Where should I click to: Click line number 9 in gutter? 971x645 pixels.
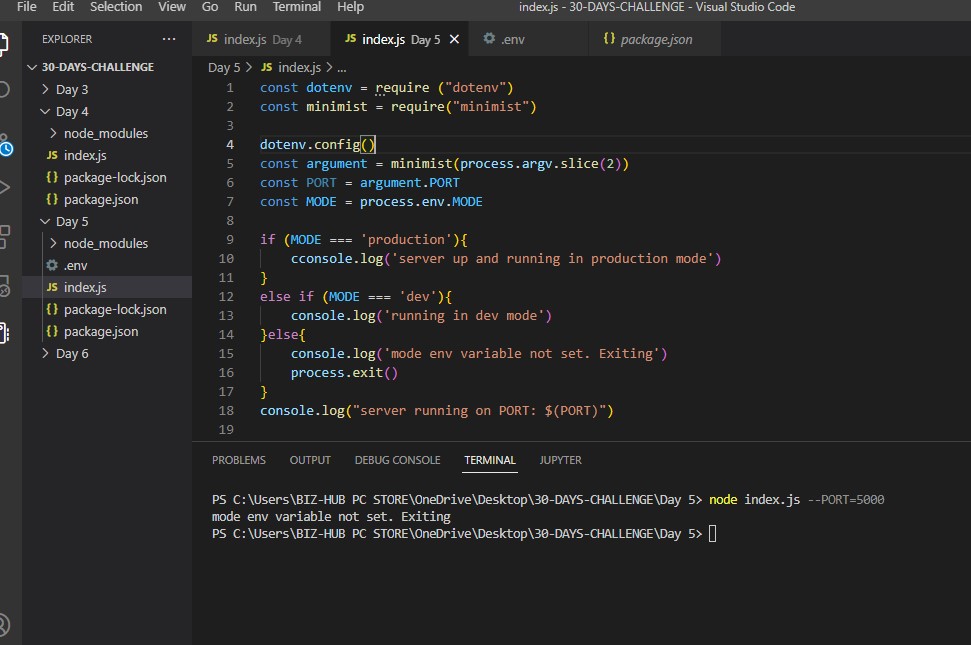click(230, 240)
